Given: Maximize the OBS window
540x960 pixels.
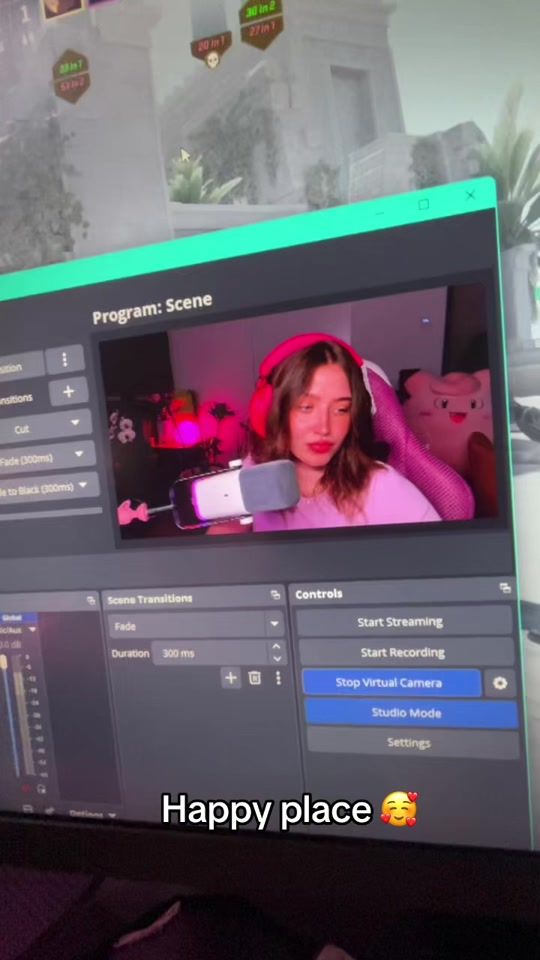Looking at the screenshot, I should 423,204.
